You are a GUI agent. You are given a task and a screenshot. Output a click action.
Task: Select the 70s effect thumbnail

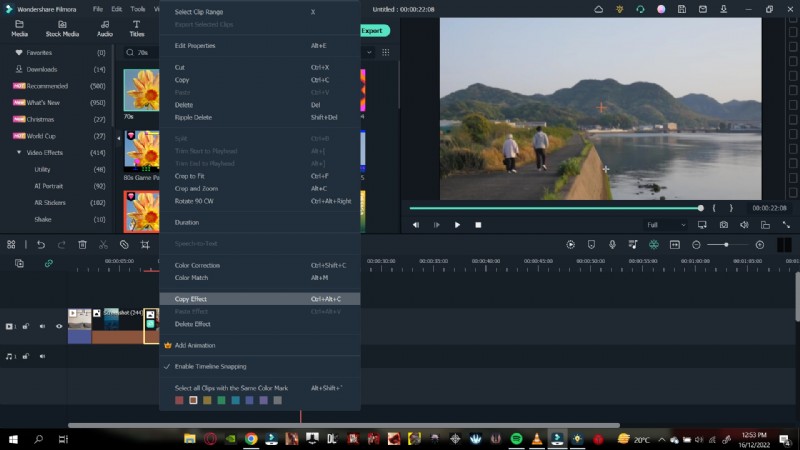pos(141,90)
